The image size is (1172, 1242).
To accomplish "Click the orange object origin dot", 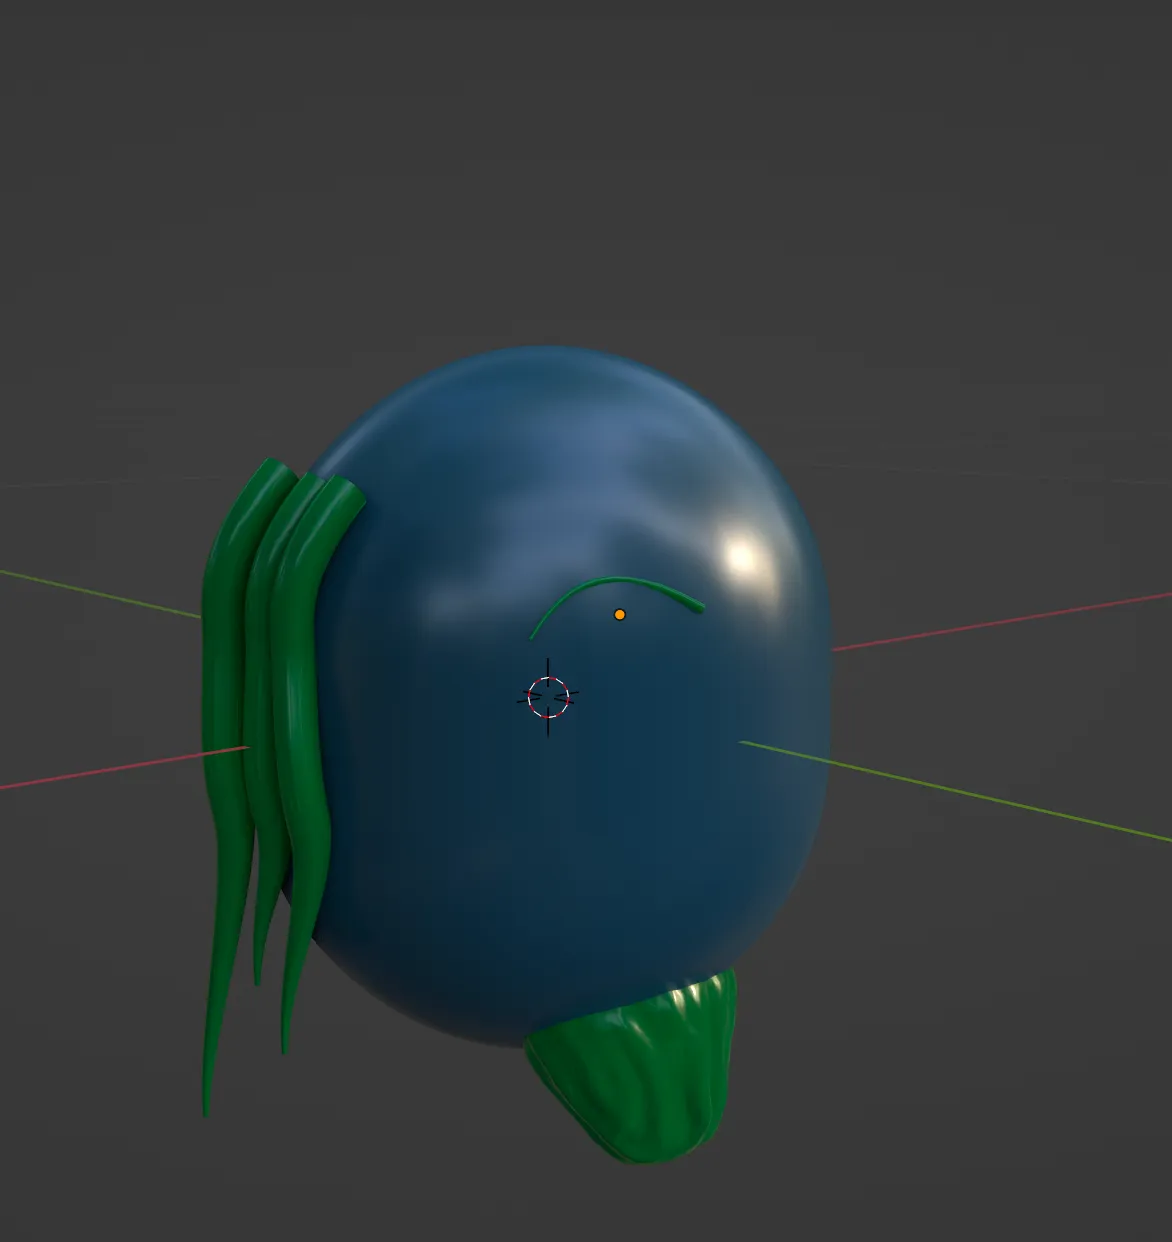I will click(x=620, y=614).
